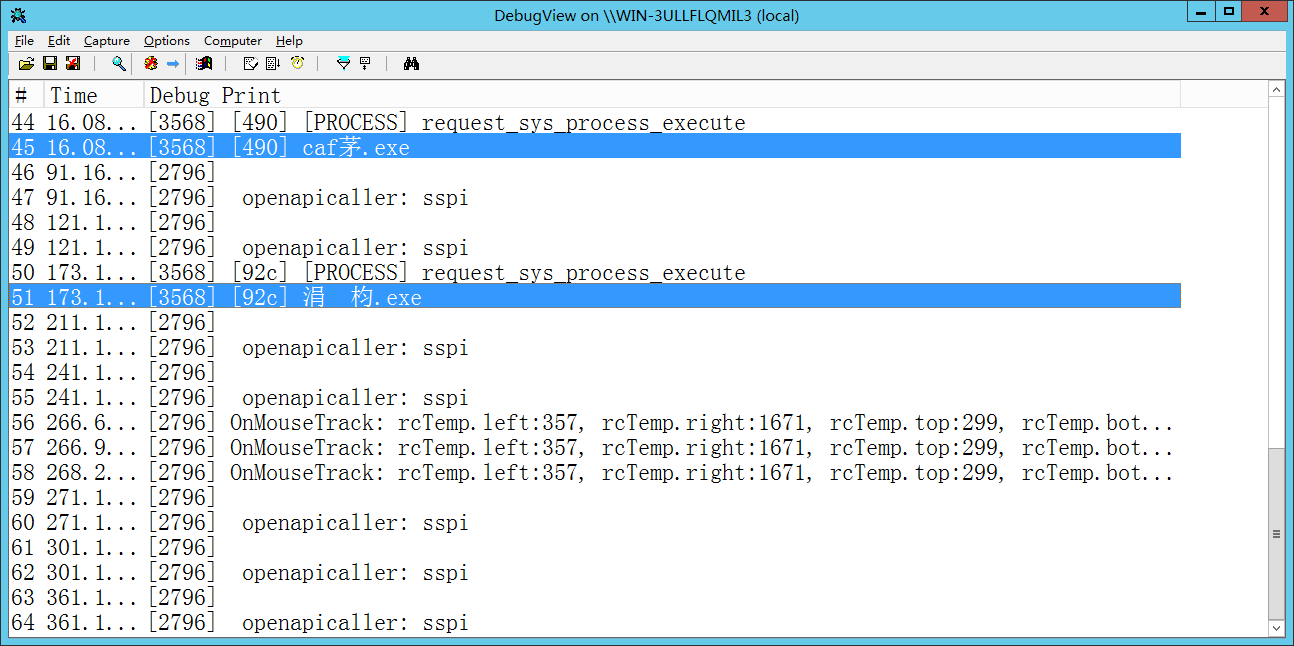
Task: Click the scrollbar down arrow
Action: [x=1276, y=628]
